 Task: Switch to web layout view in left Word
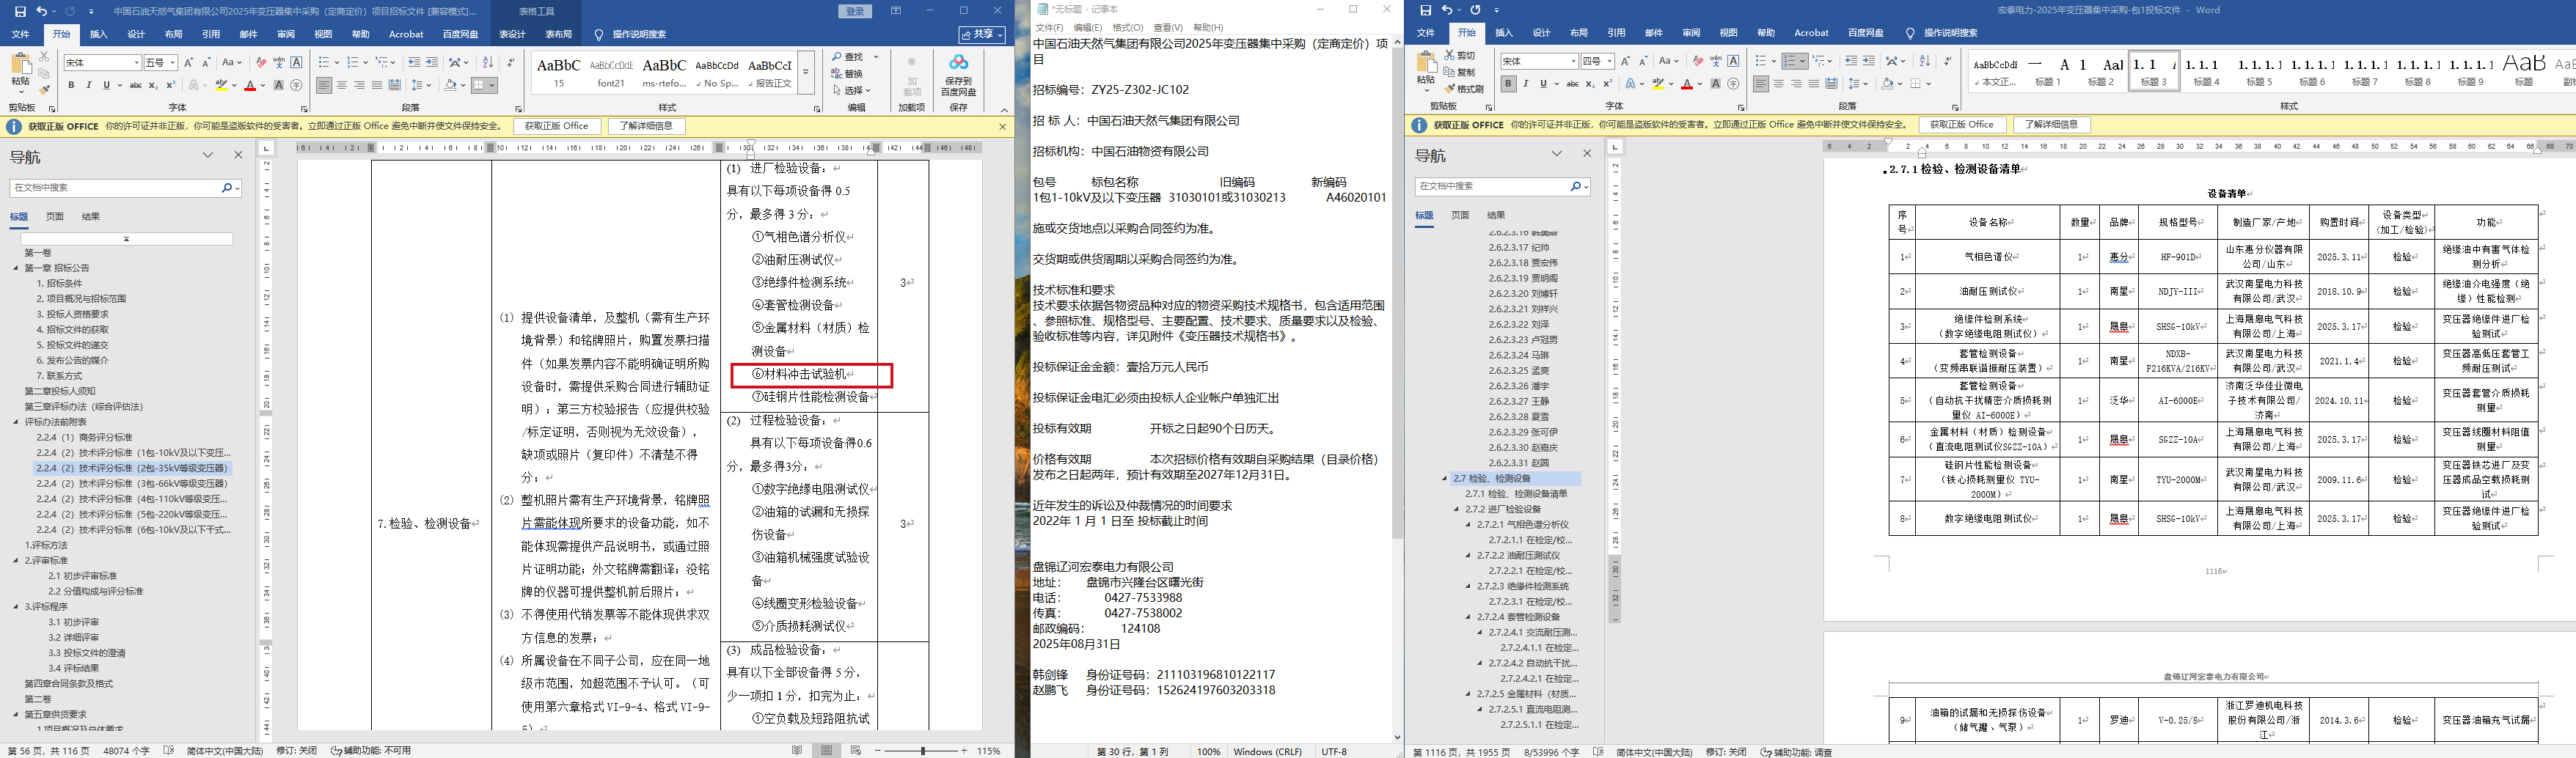[855, 750]
